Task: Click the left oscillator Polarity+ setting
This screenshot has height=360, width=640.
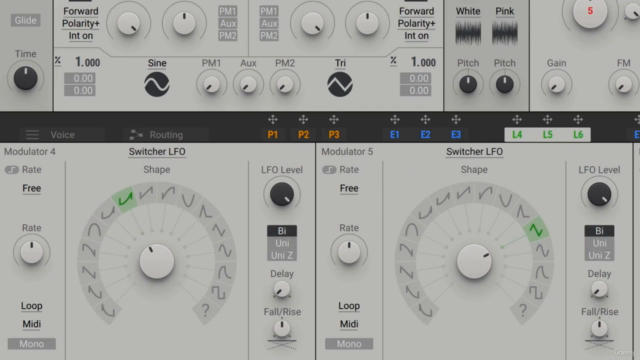Action: coord(81,23)
